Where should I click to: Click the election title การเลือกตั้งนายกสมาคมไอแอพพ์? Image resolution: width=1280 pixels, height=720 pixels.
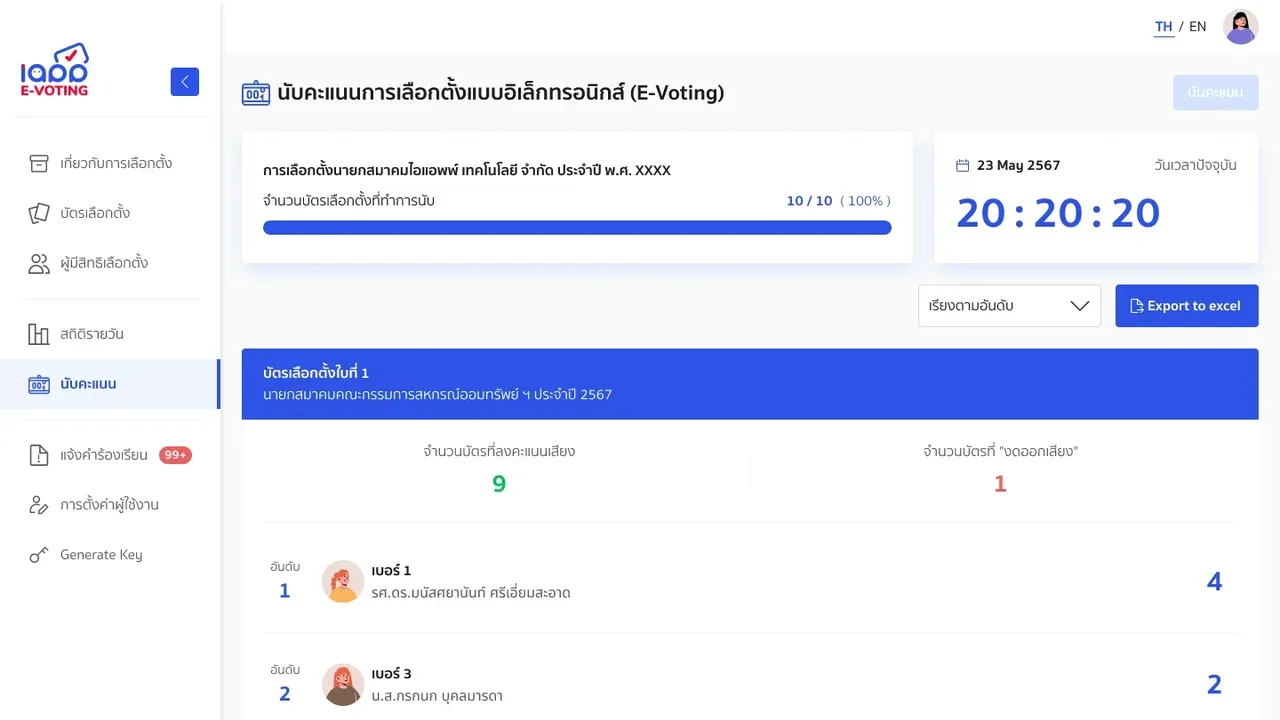467,170
